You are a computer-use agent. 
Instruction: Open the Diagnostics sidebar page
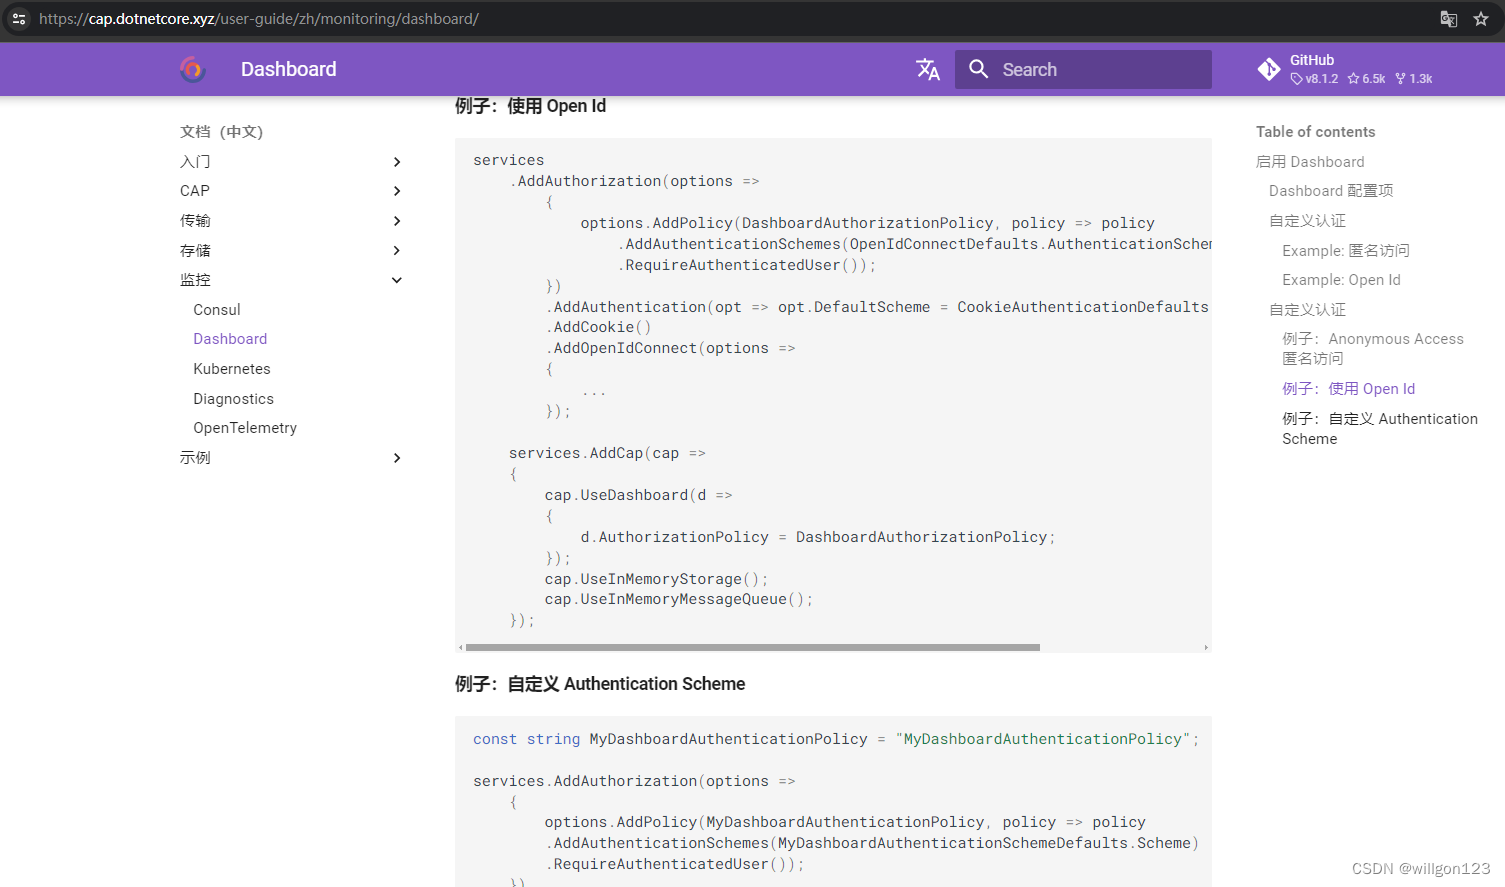tap(233, 399)
